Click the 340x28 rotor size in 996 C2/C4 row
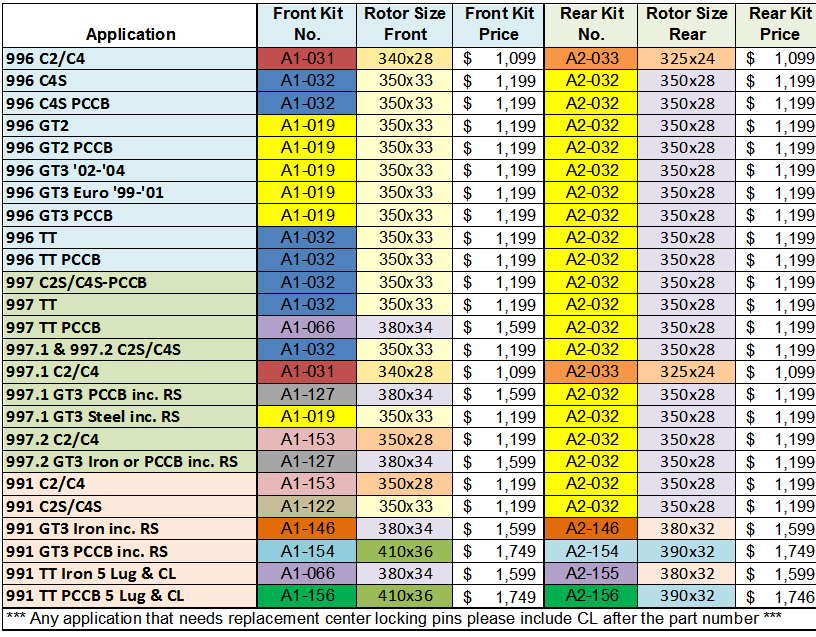Viewport: 816px width, 637px height. point(405,59)
